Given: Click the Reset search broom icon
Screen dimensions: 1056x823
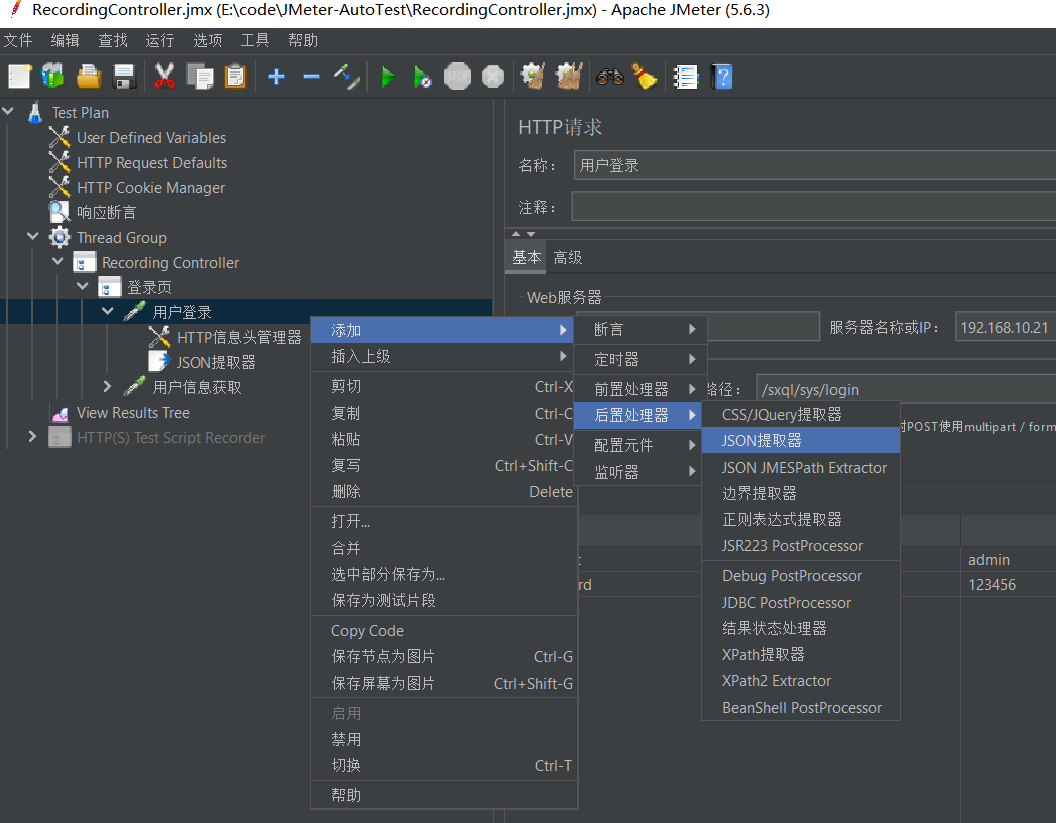Looking at the screenshot, I should (645, 76).
